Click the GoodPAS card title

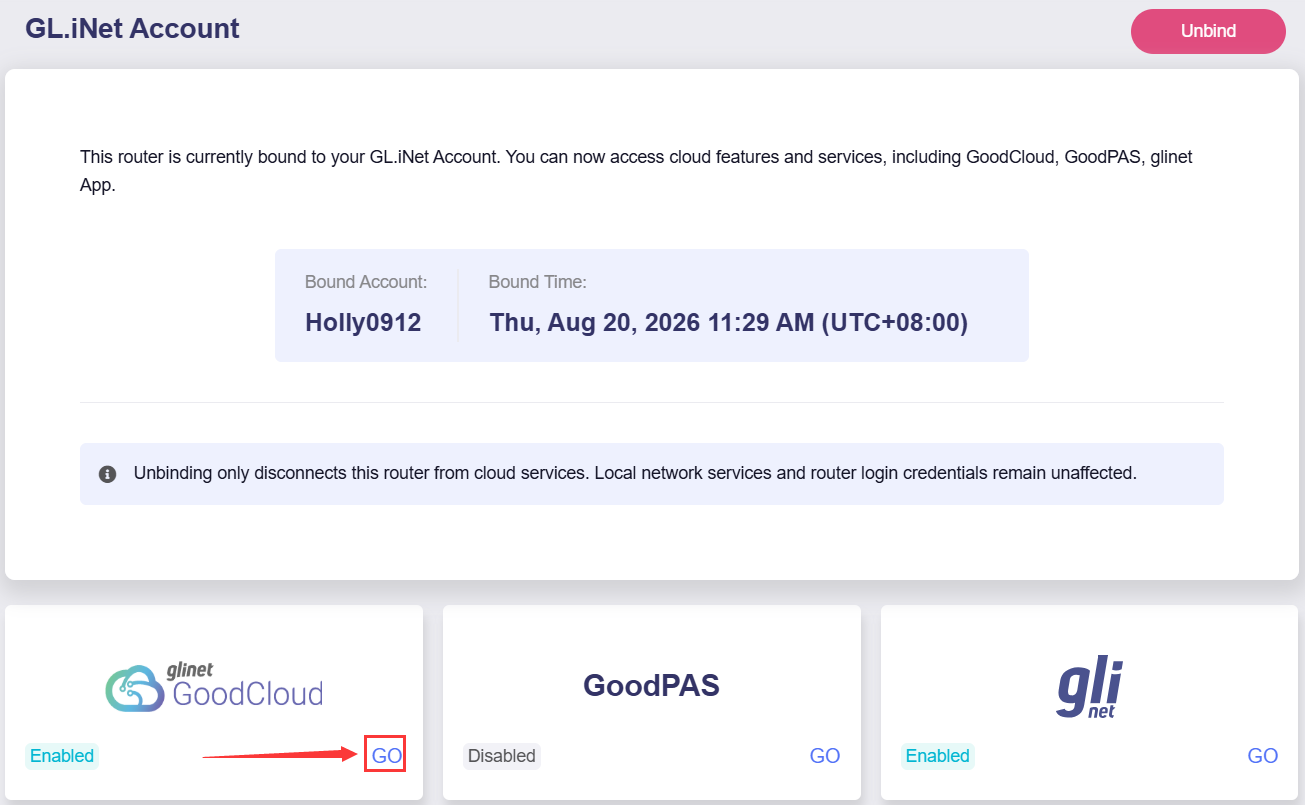tap(651, 685)
